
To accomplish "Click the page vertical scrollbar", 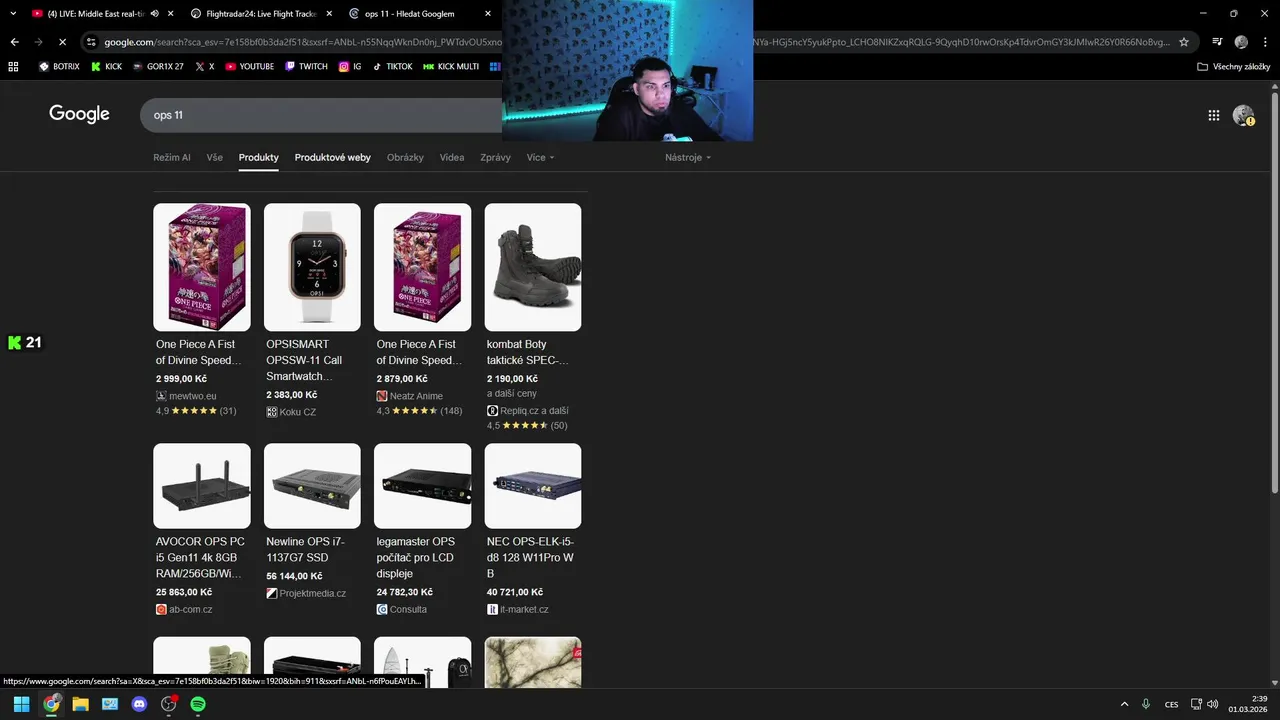I will 1274,290.
